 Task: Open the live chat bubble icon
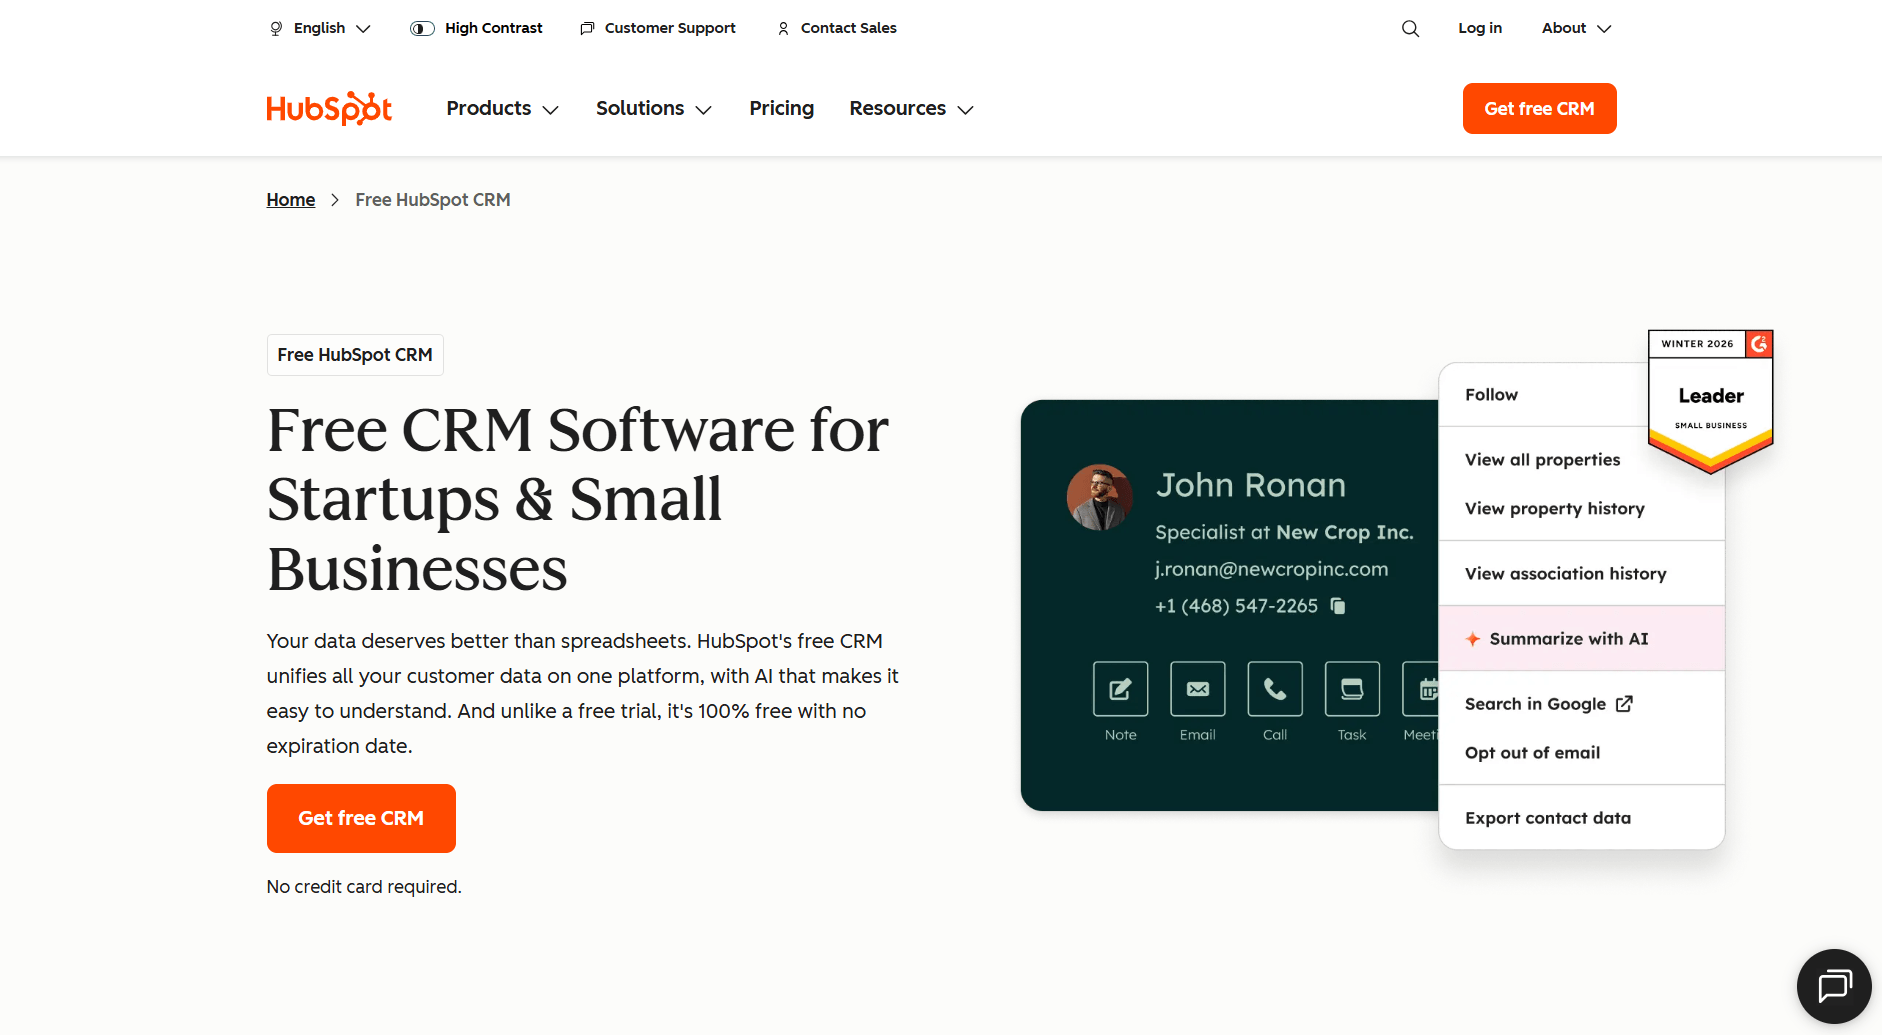click(x=1834, y=986)
